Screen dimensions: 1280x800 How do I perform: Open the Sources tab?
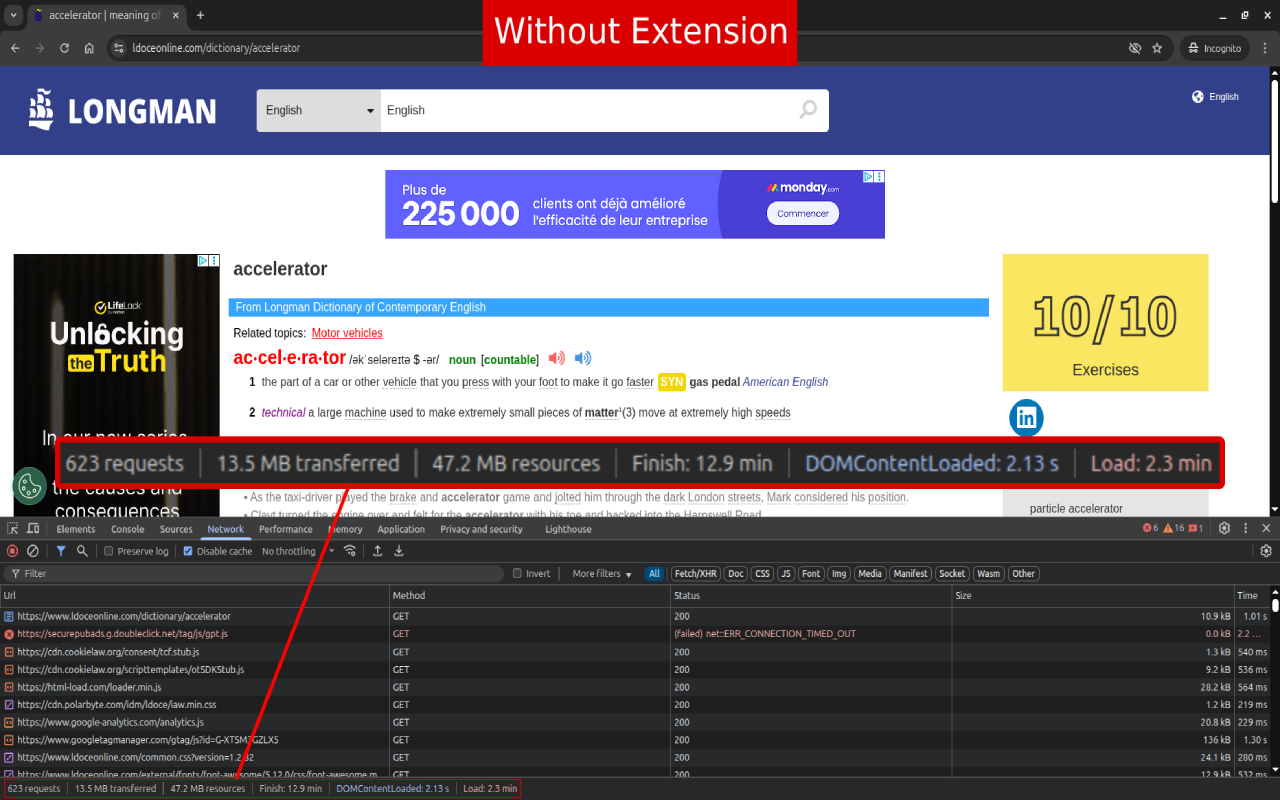click(x=176, y=529)
